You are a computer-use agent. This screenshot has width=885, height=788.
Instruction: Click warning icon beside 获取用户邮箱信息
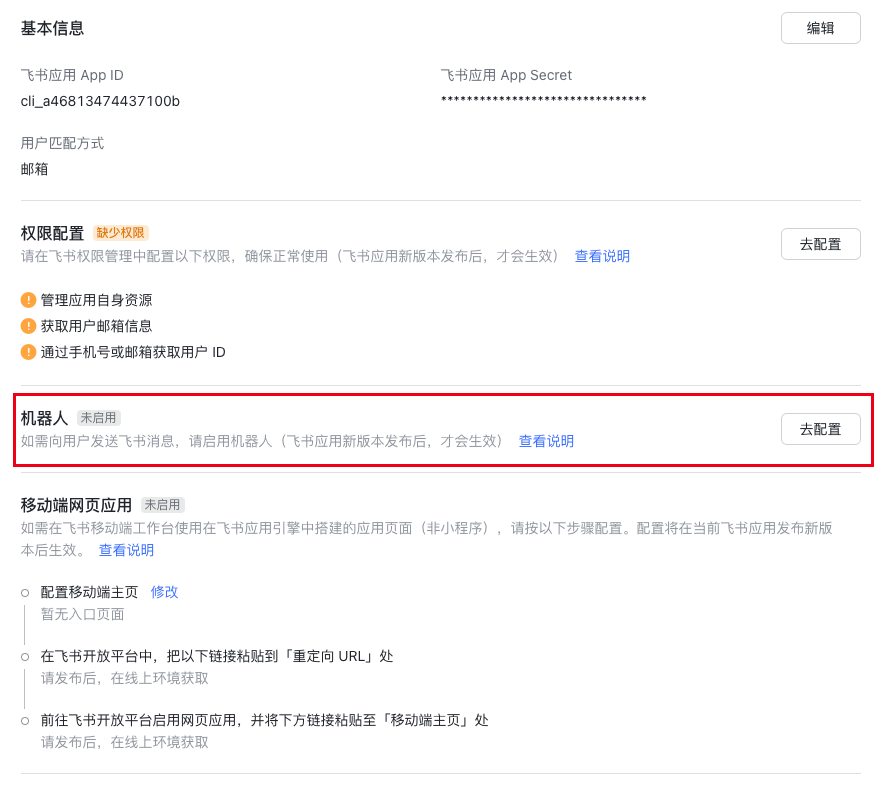click(28, 326)
